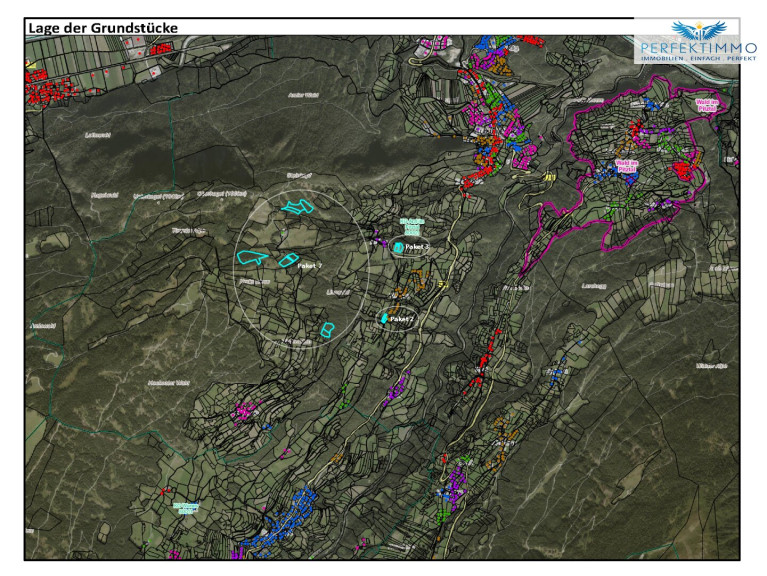Click the cyan parcel inside the Paket 2 oval
767x576 pixels.
(383, 318)
